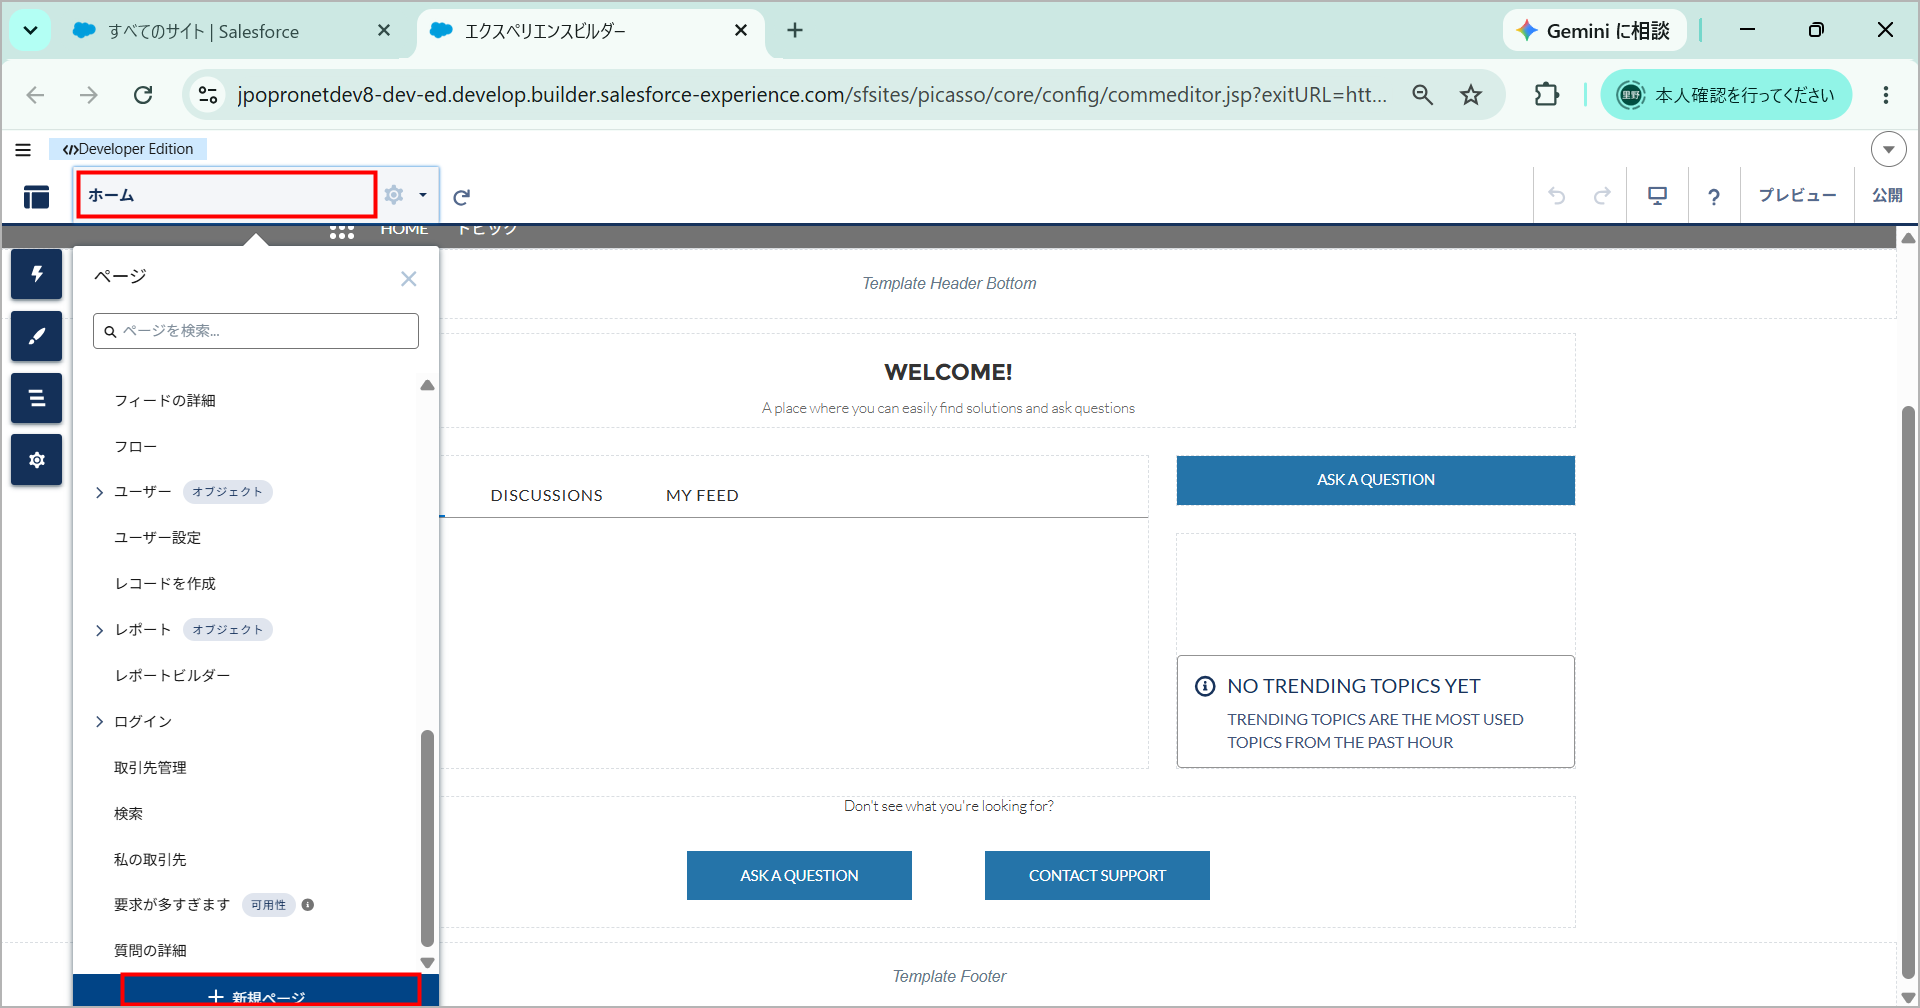The image size is (1920, 1008).
Task: Switch to the MY FEED tab
Action: (x=702, y=495)
